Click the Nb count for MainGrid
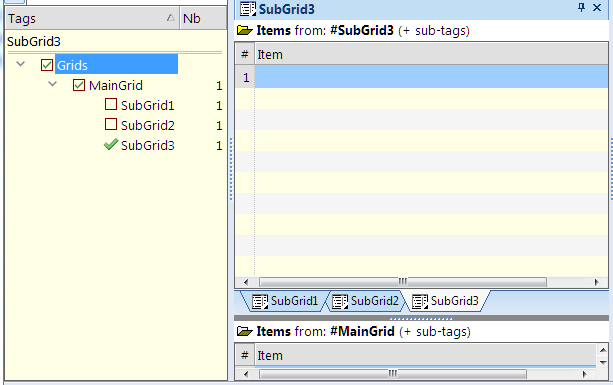The image size is (613, 385). tap(219, 86)
